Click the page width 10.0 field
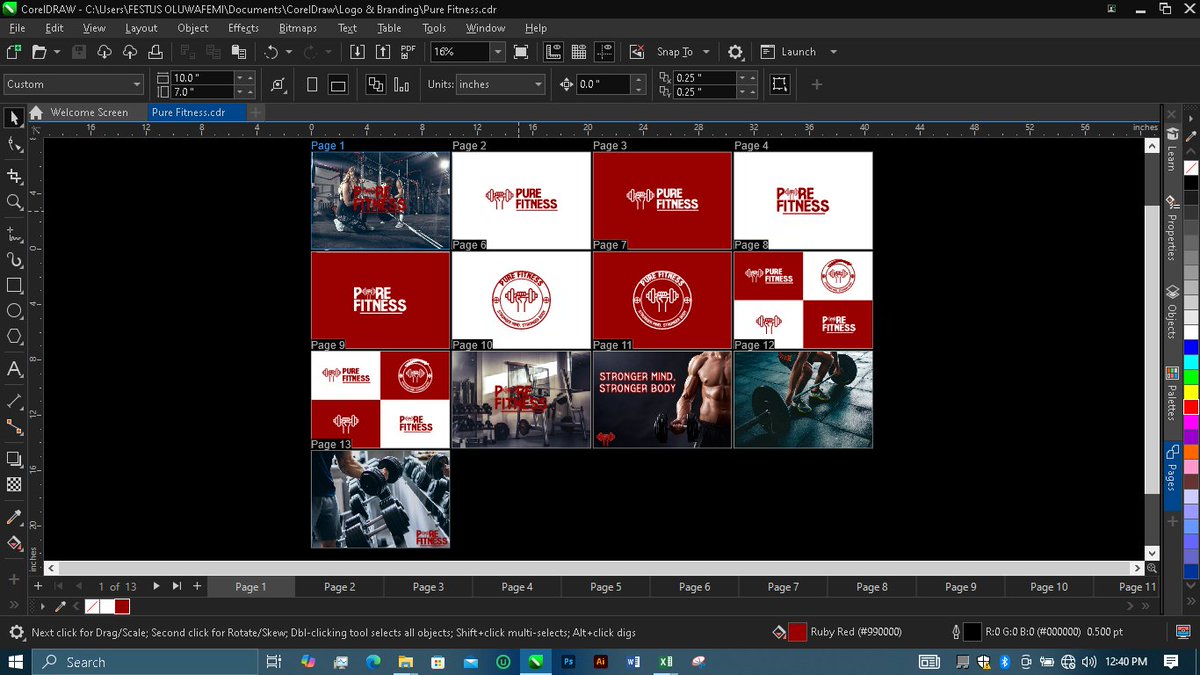Image resolution: width=1200 pixels, height=675 pixels. click(x=203, y=78)
